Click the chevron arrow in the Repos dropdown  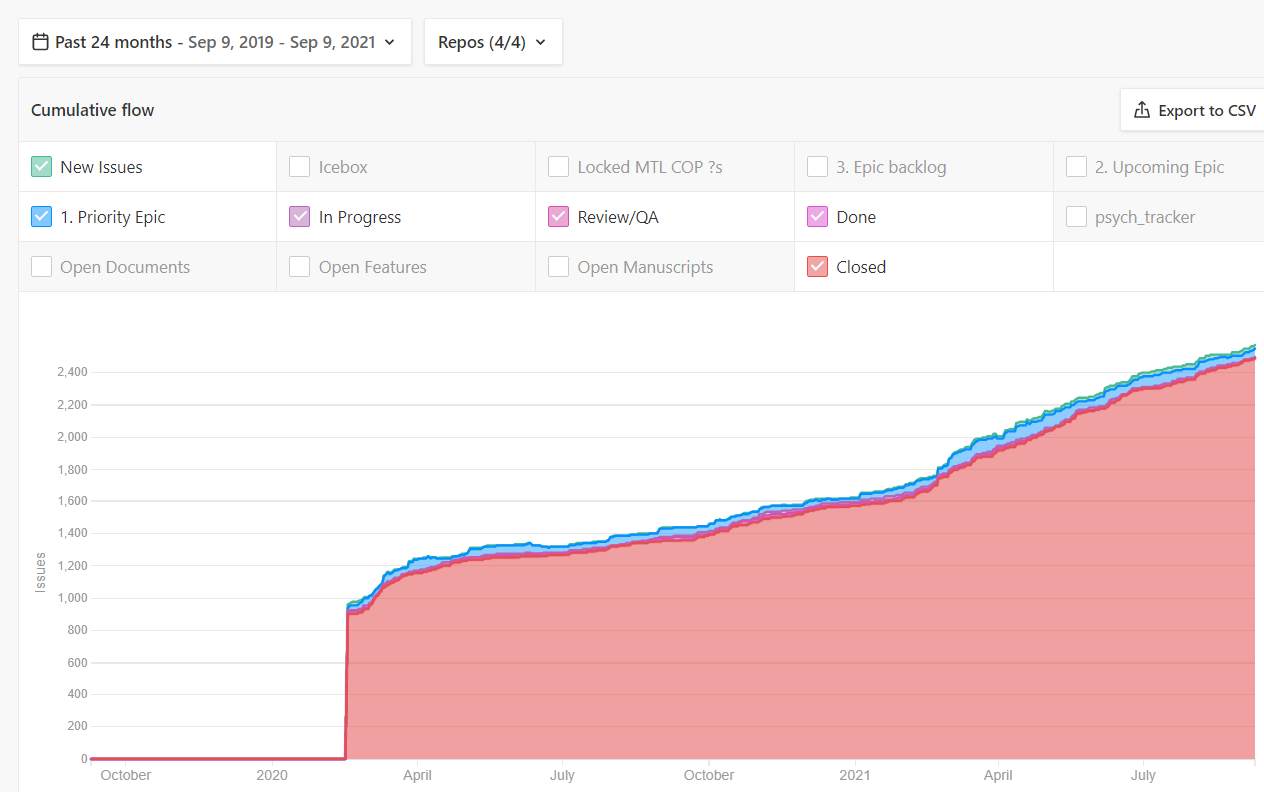click(x=541, y=42)
